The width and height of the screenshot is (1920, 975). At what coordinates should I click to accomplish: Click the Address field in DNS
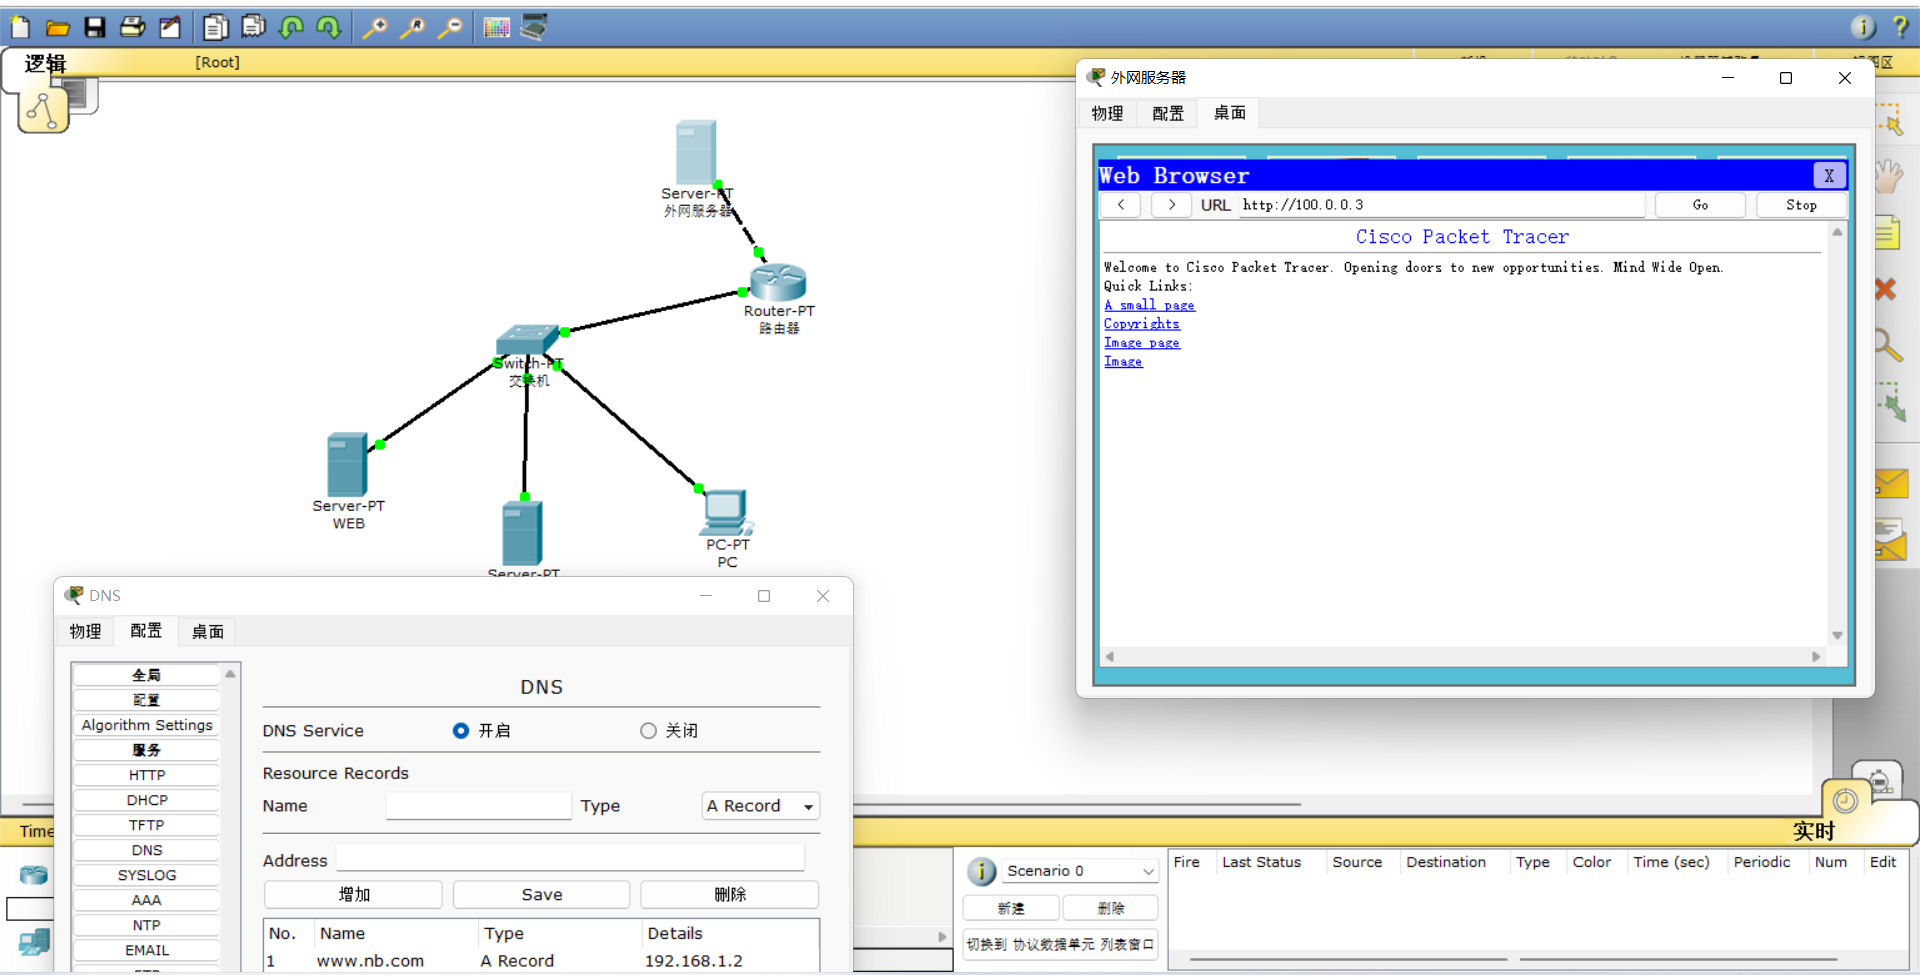point(570,857)
